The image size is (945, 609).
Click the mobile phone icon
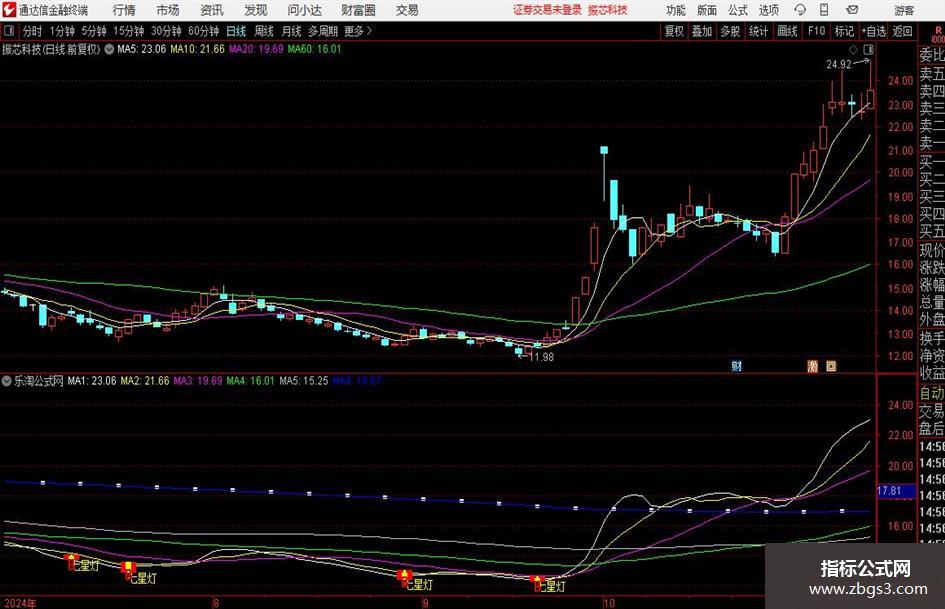pyautogui.click(x=824, y=10)
